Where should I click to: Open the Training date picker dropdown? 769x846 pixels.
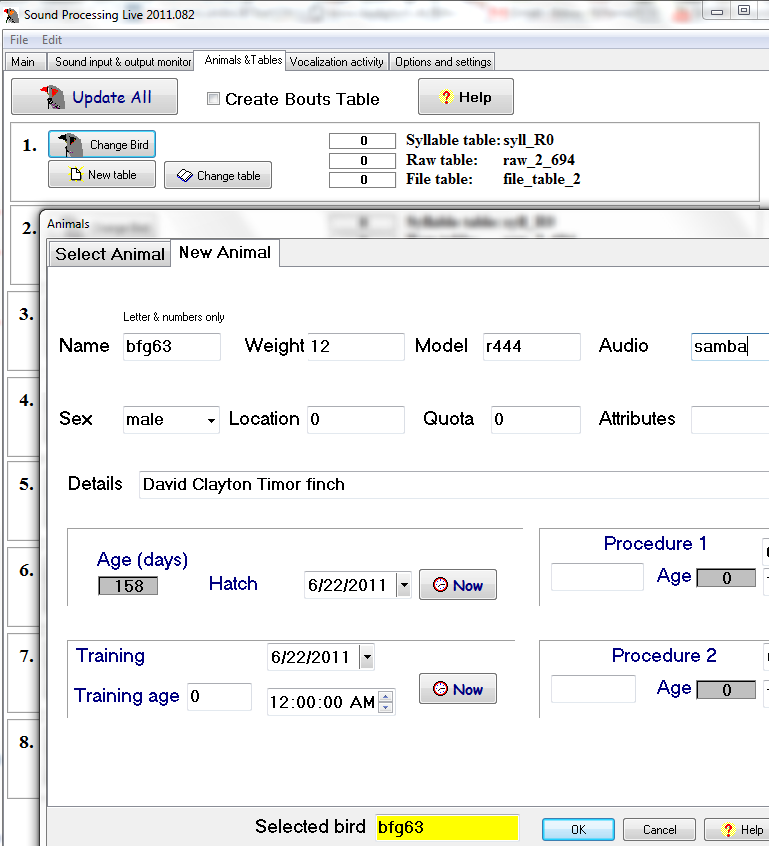click(x=366, y=657)
